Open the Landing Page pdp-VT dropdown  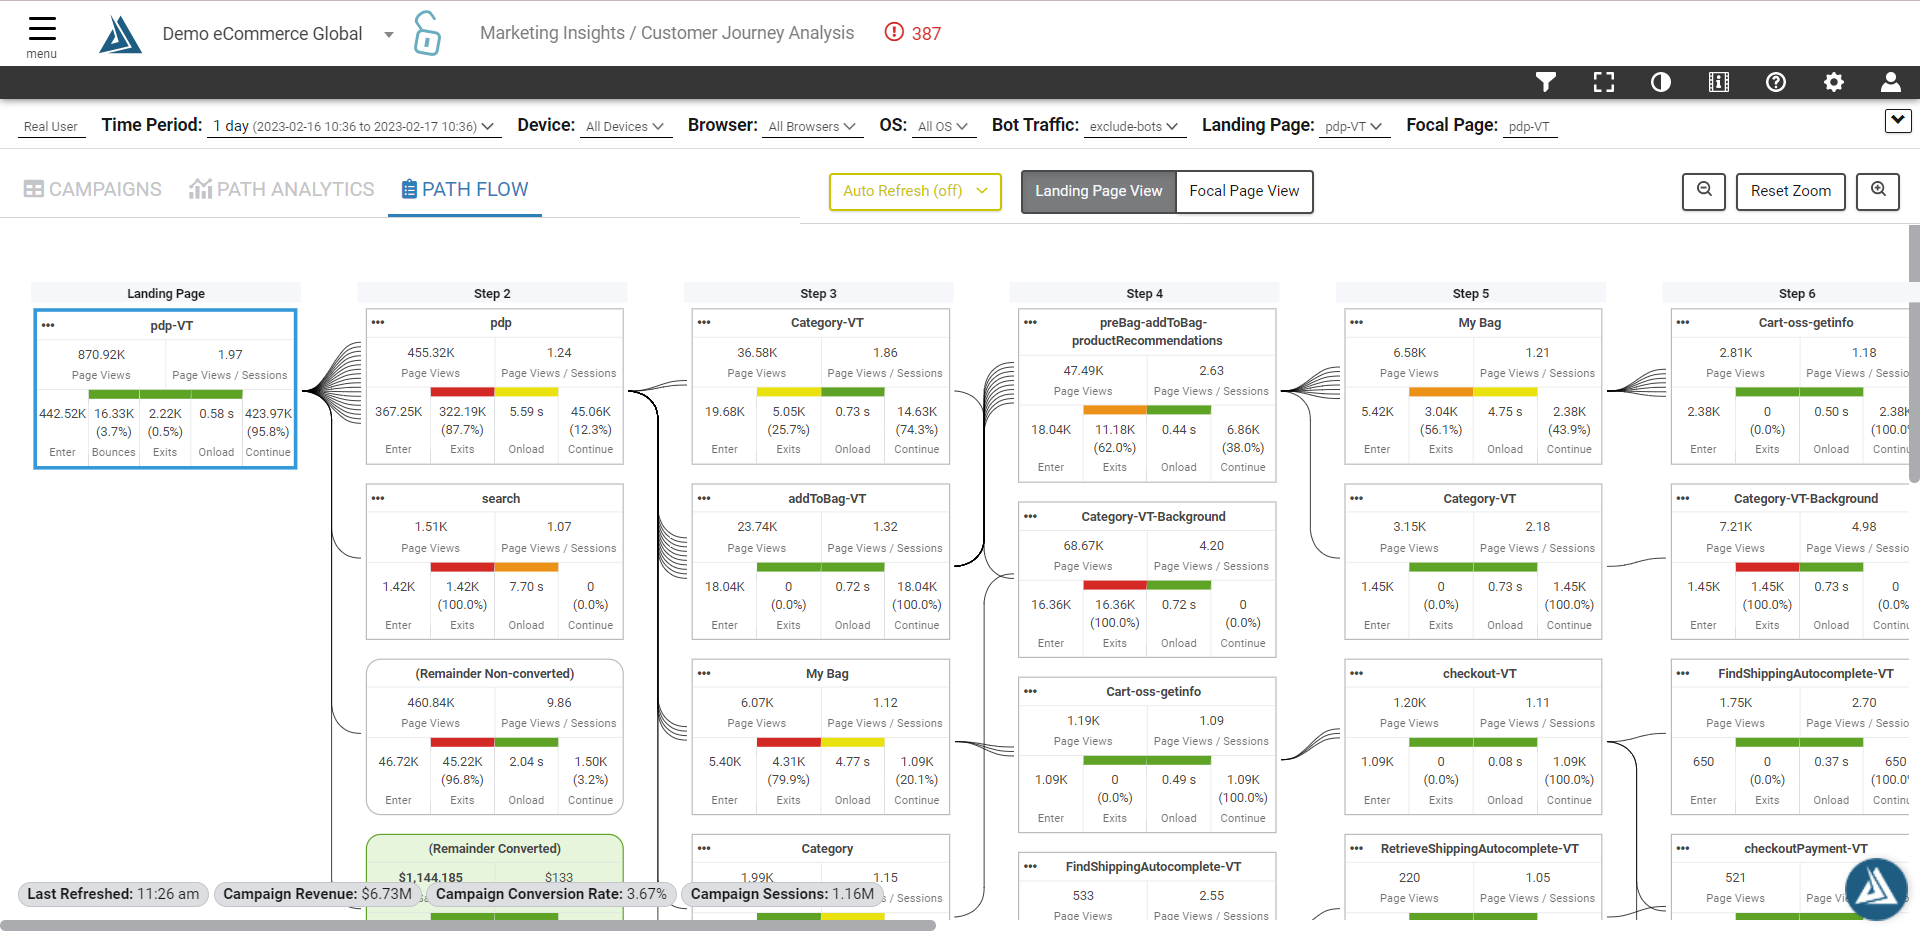click(1354, 126)
